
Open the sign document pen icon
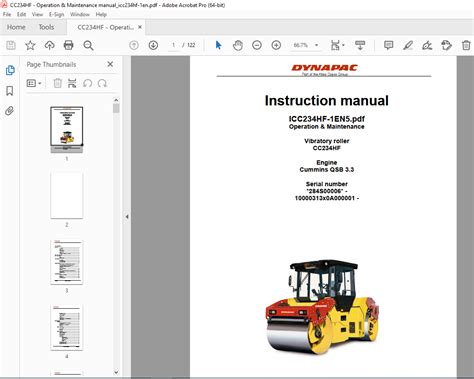tap(427, 45)
